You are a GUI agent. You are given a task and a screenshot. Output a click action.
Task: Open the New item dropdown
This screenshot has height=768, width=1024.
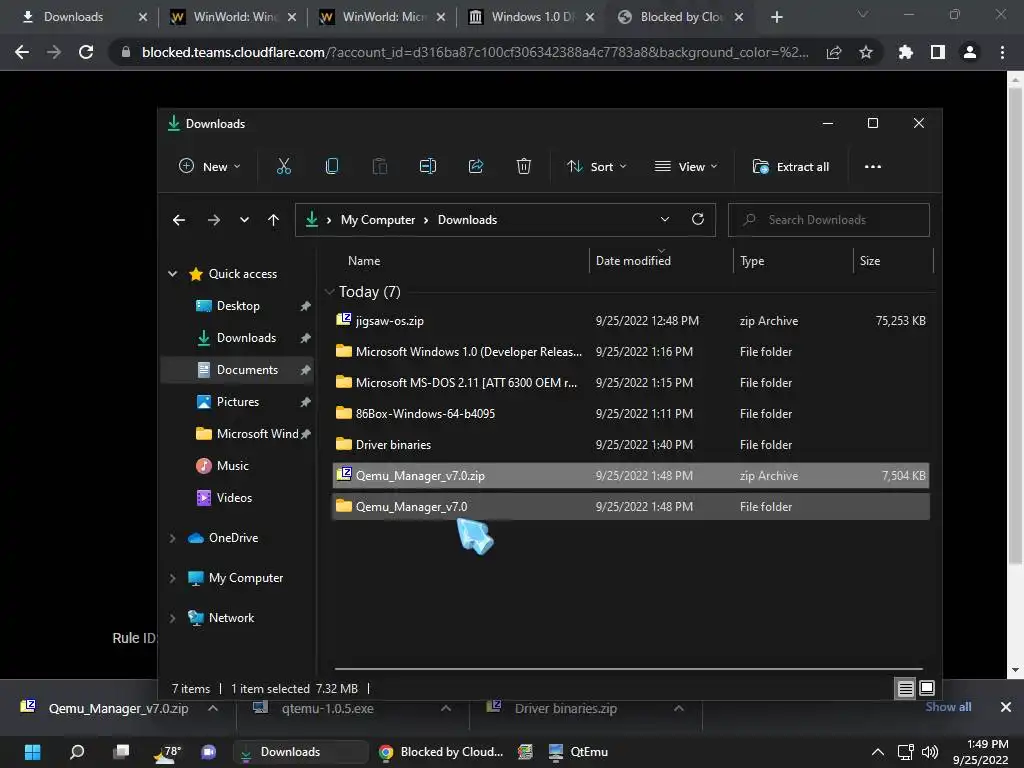pos(210,167)
